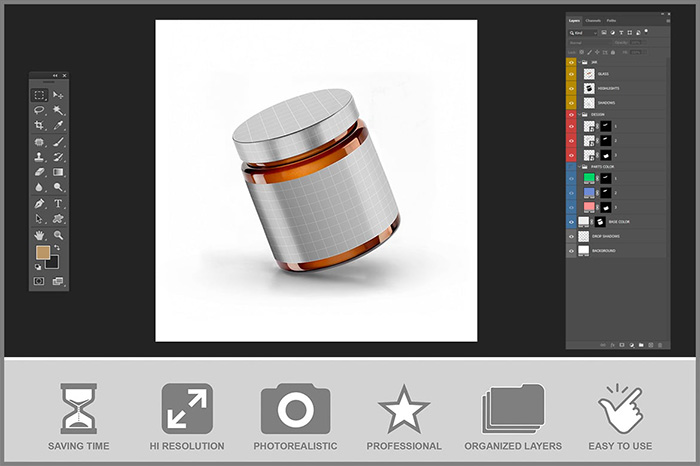Open the Kind filter dropdown
The width and height of the screenshot is (700, 466).
click(x=583, y=33)
